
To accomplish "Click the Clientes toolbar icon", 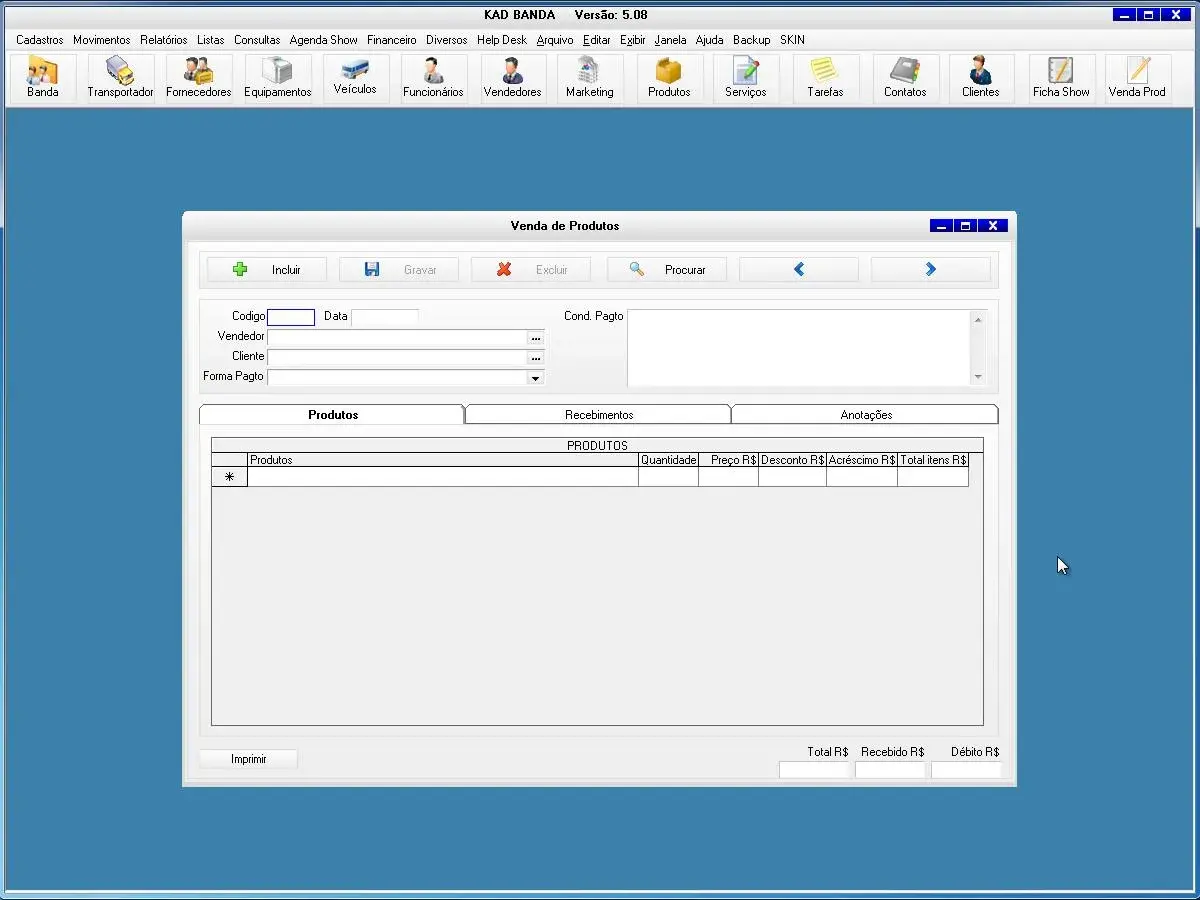I will [980, 78].
